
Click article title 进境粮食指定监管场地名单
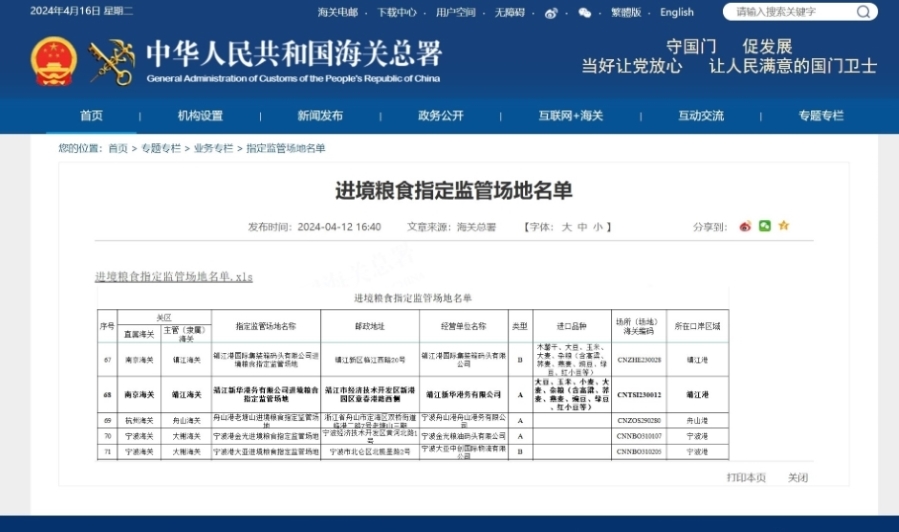(454, 190)
